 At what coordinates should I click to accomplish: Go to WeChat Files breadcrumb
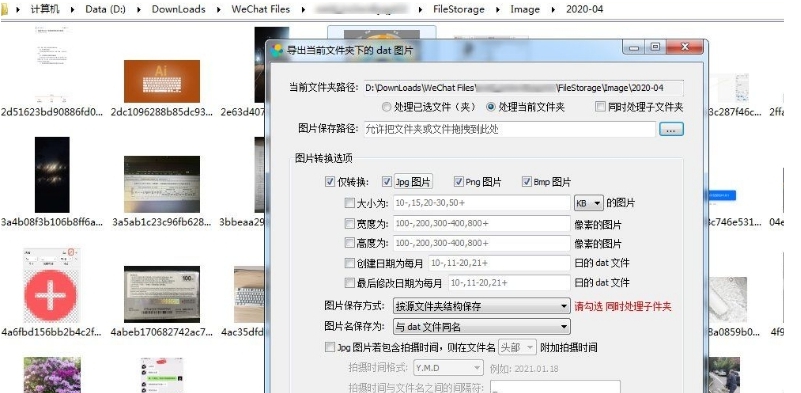[x=261, y=9]
